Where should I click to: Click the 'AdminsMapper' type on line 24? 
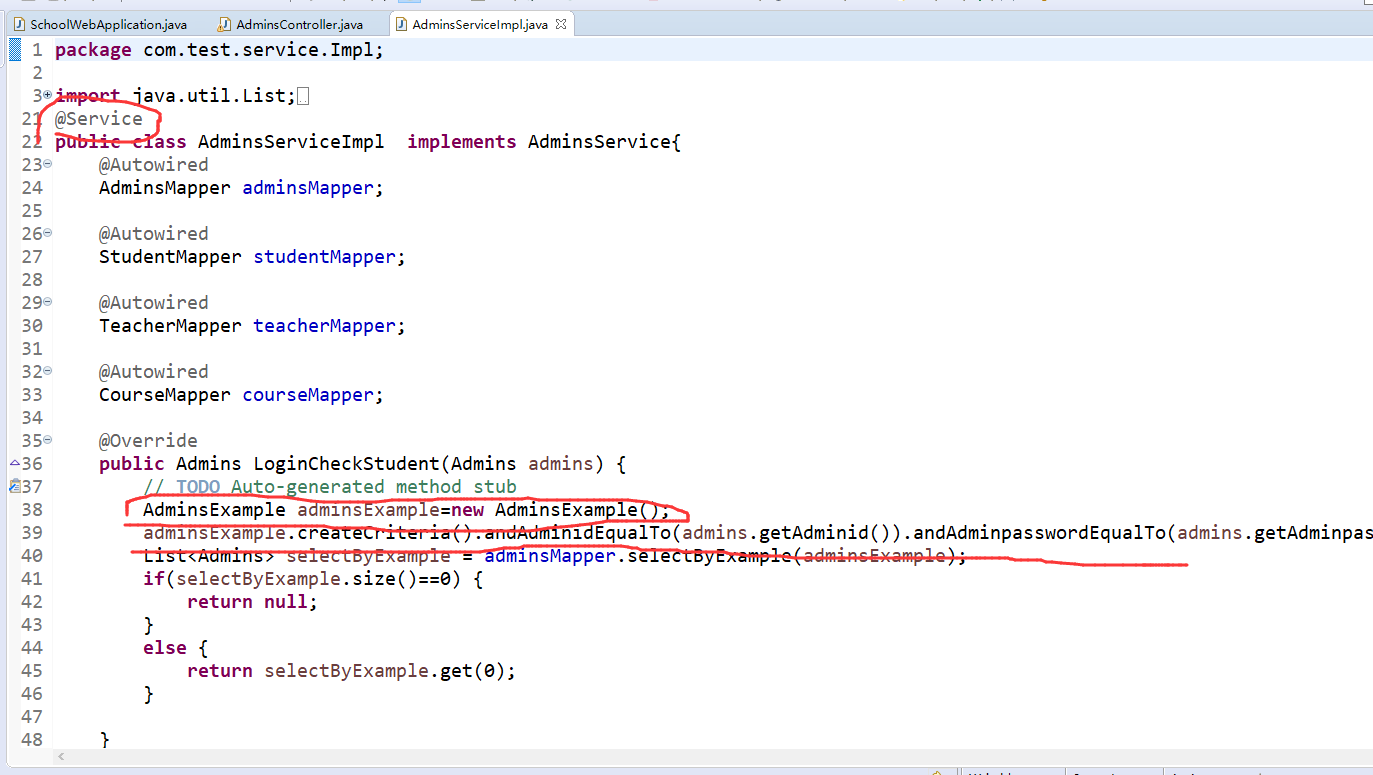pos(165,188)
